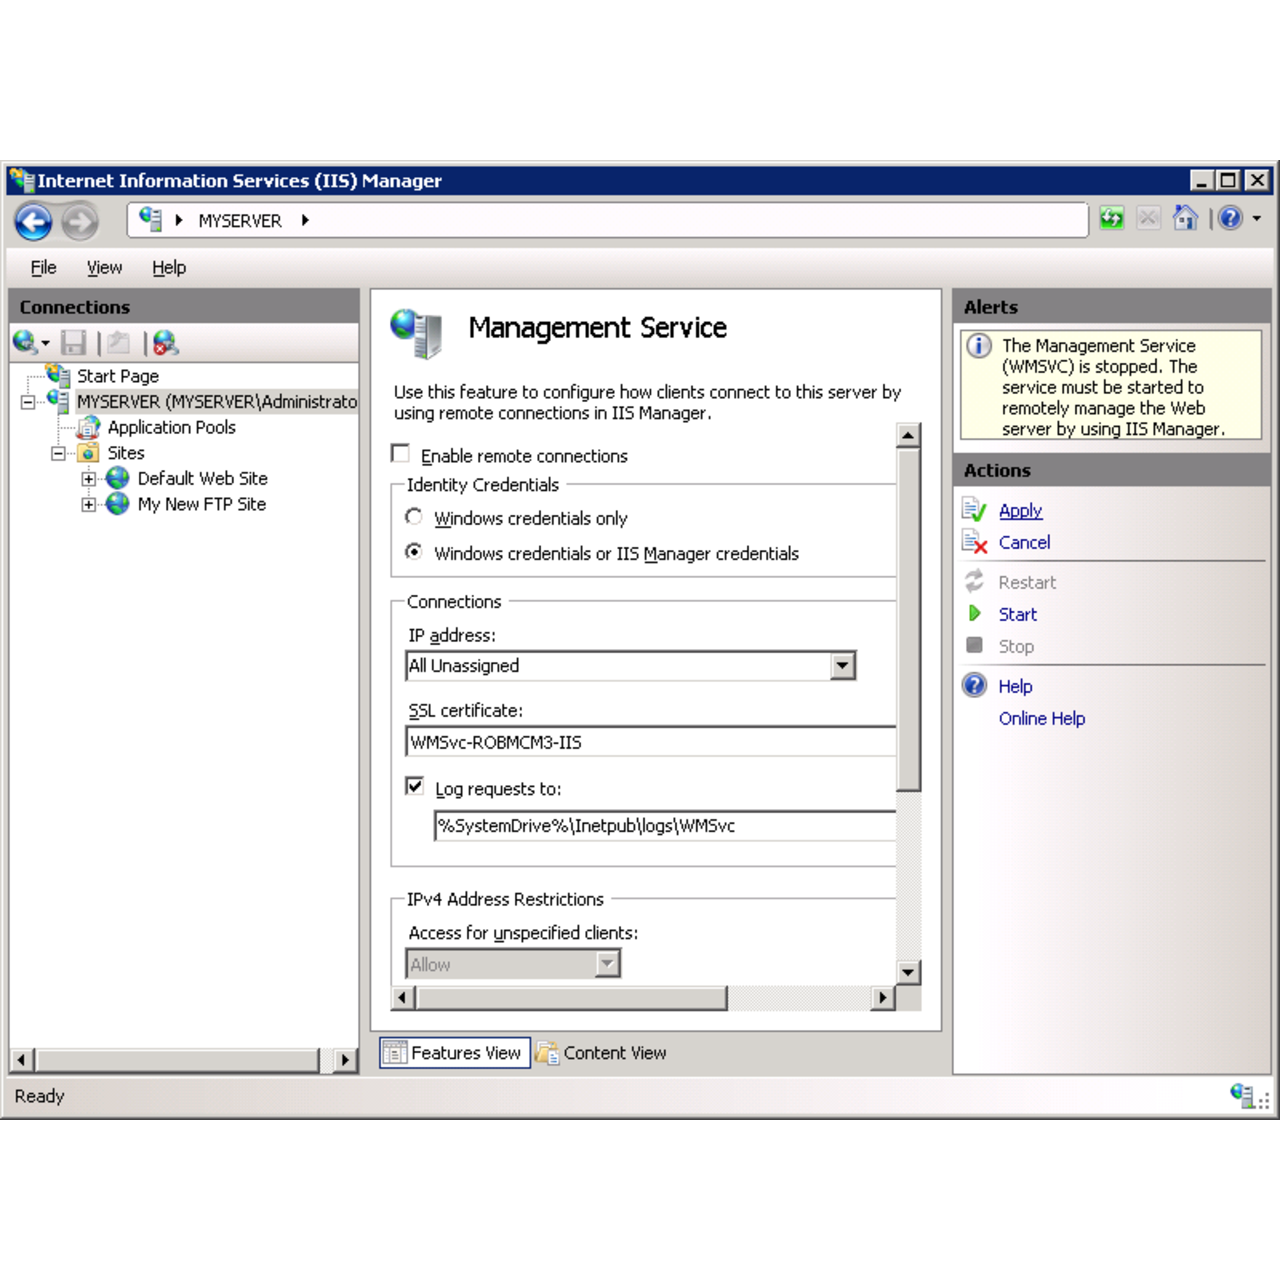Collapse the MYSERVER tree node
Screen dimensions: 1280x1280
[28, 402]
